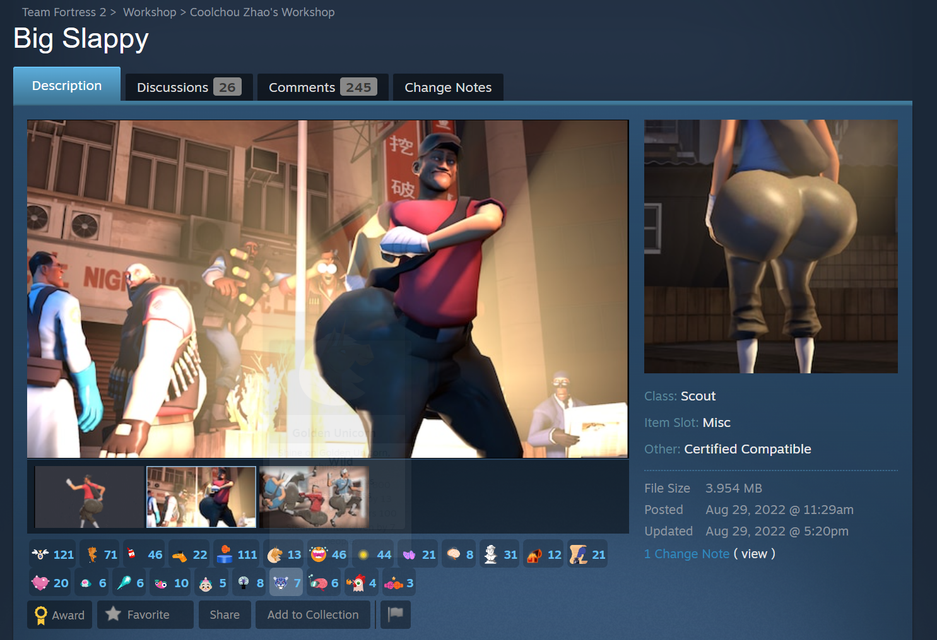Click the 3.954 MB file size value
Image resolution: width=937 pixels, height=640 pixels.
point(734,488)
